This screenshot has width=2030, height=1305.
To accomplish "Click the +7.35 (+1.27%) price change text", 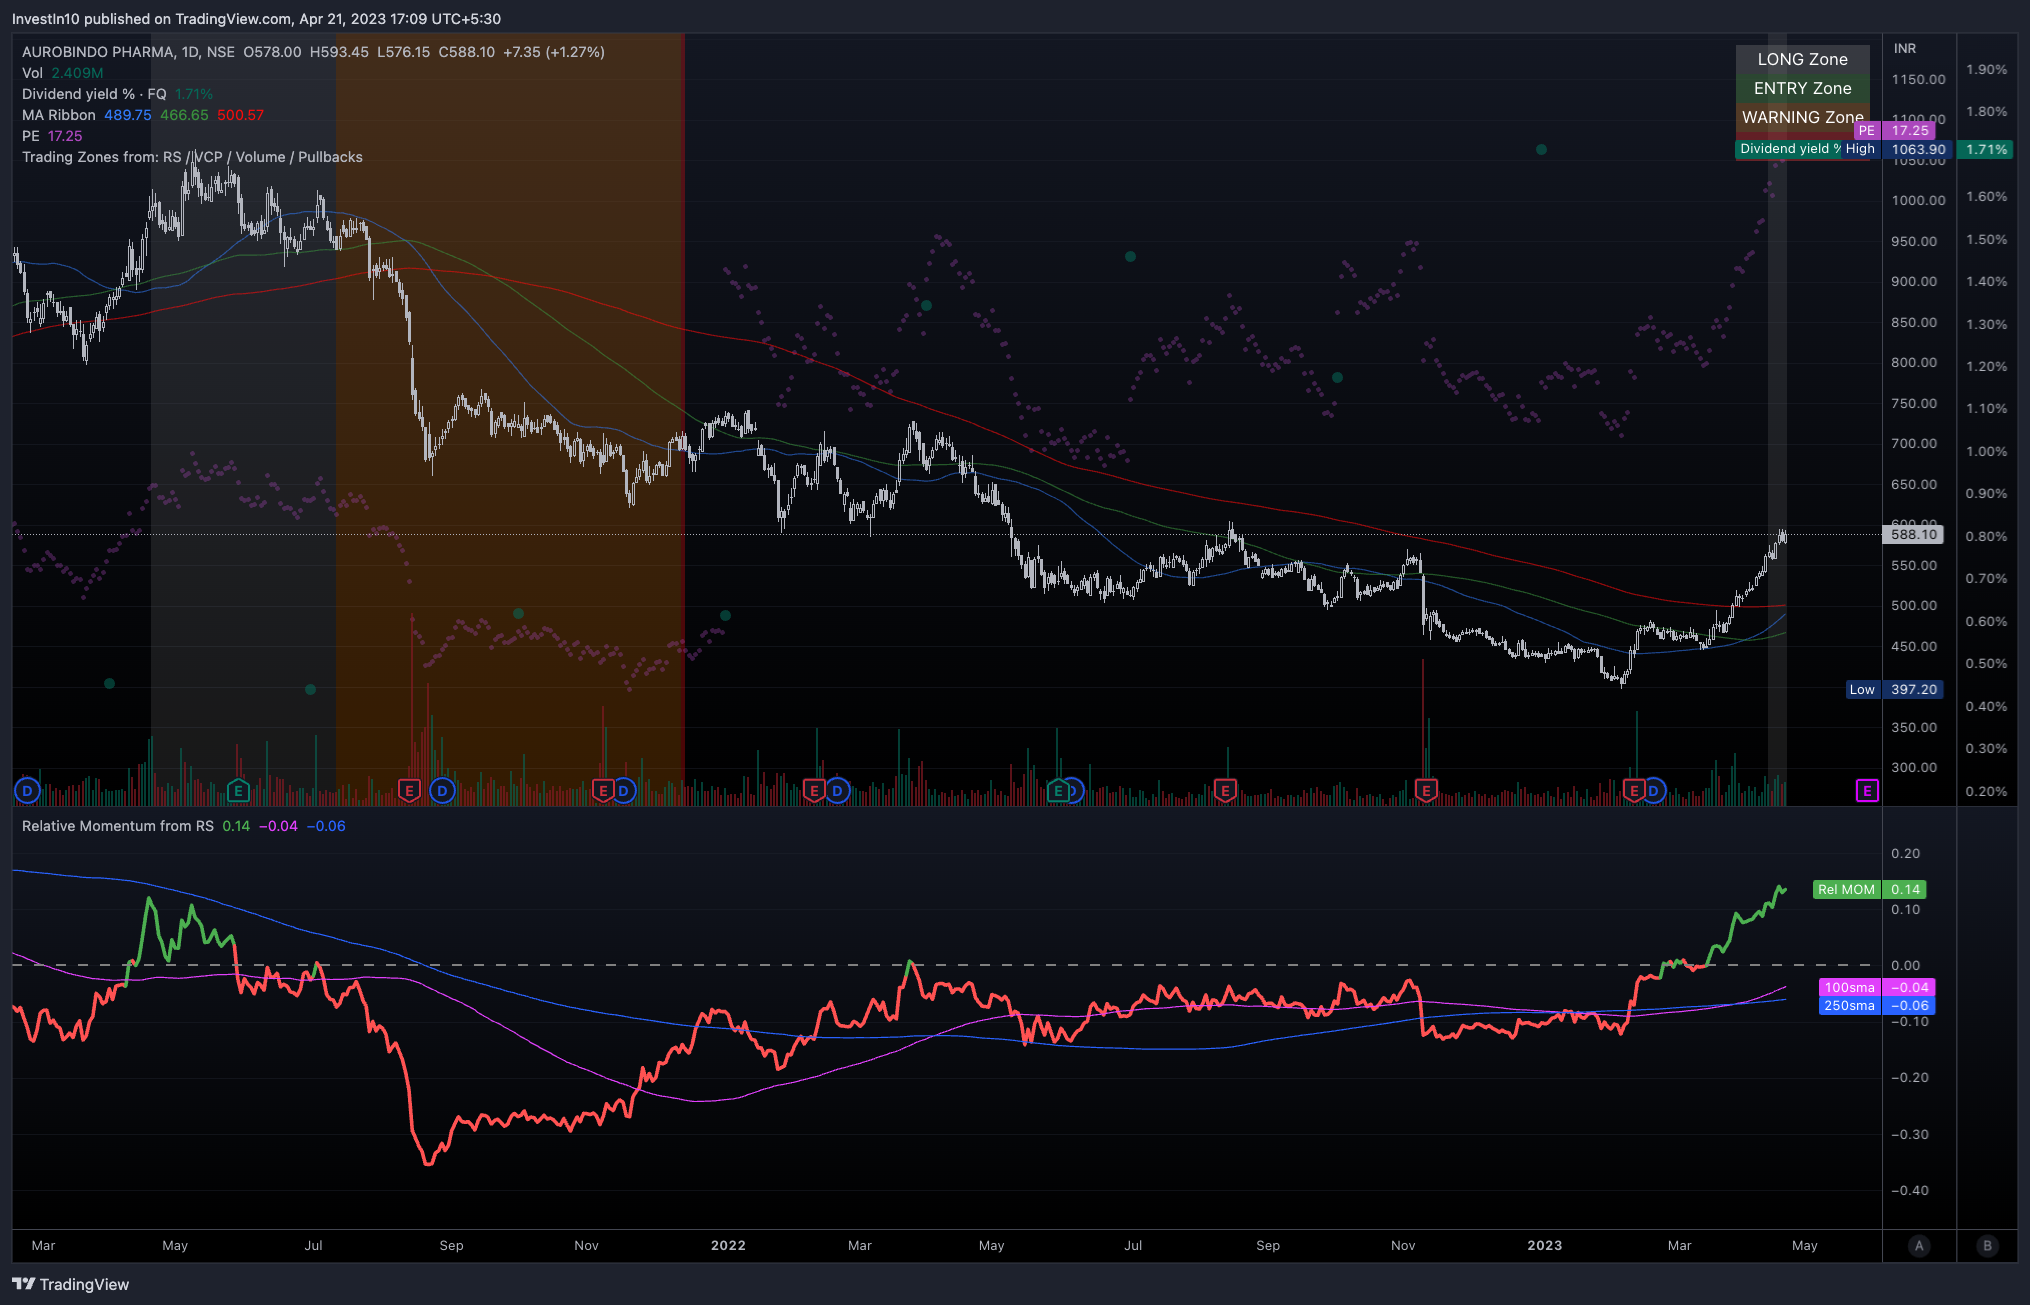I will pos(554,52).
